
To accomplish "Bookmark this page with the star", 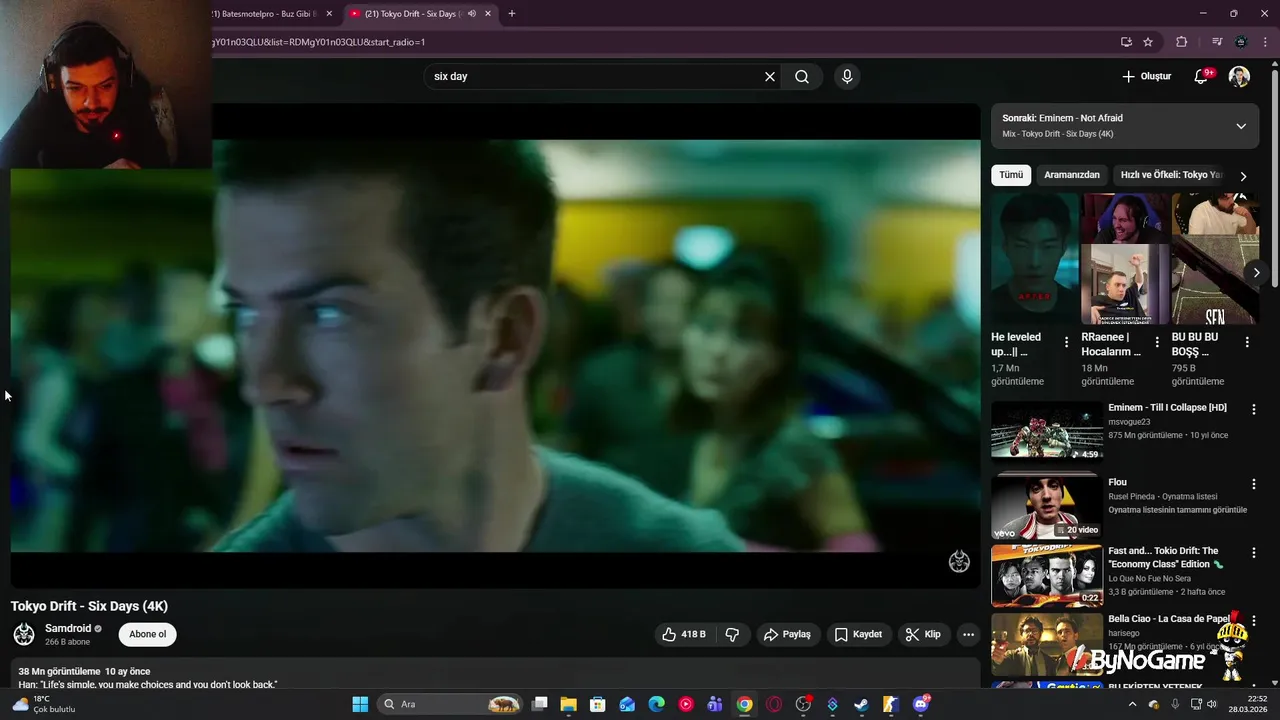I will point(1148,42).
